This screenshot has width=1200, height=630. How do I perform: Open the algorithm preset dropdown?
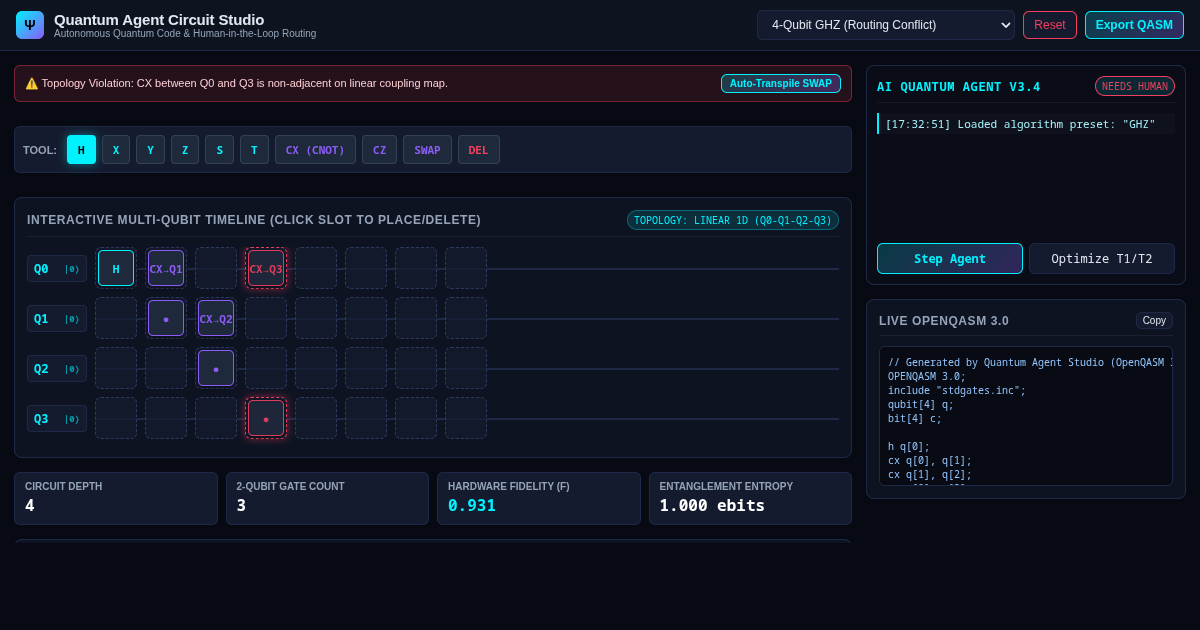click(x=886, y=25)
